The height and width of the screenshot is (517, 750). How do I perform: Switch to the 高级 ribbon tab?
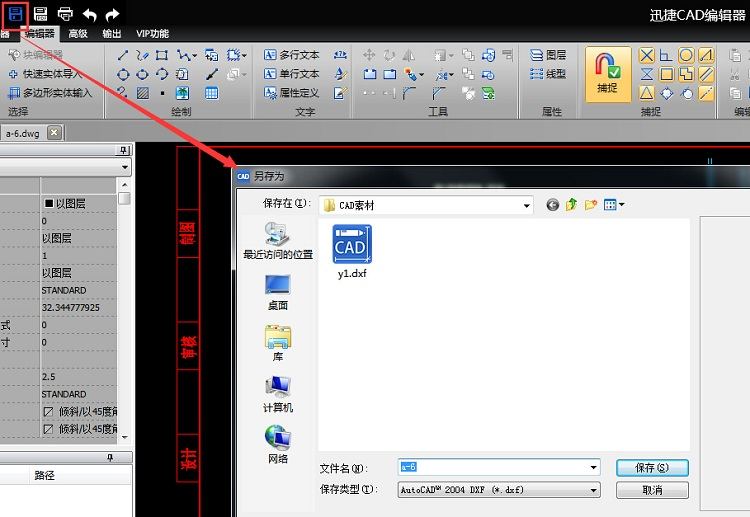pos(78,33)
